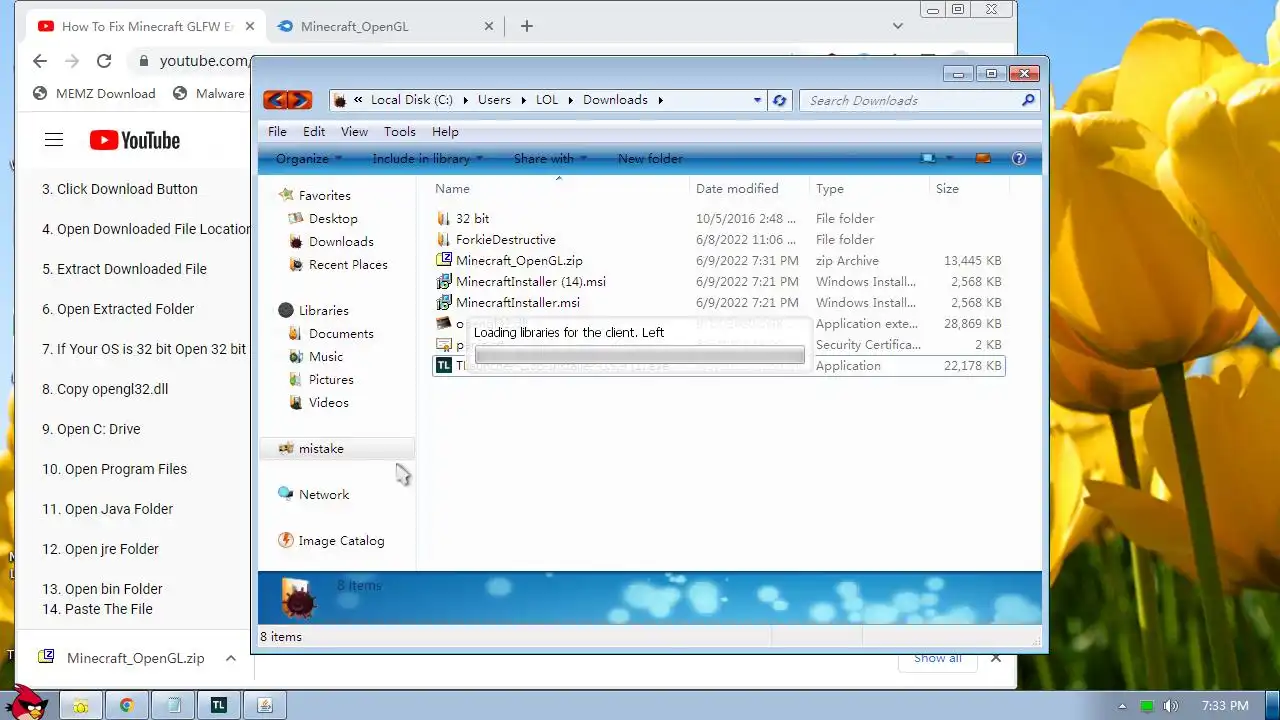The image size is (1280, 720).
Task: Click the YouTube logo
Action: coord(135,140)
